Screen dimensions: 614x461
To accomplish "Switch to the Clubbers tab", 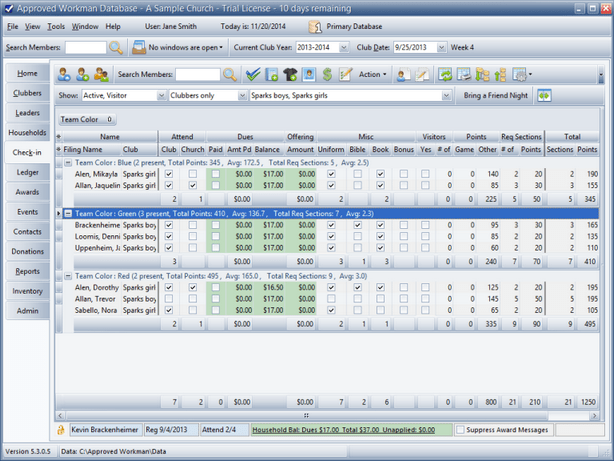I will click(x=27, y=93).
